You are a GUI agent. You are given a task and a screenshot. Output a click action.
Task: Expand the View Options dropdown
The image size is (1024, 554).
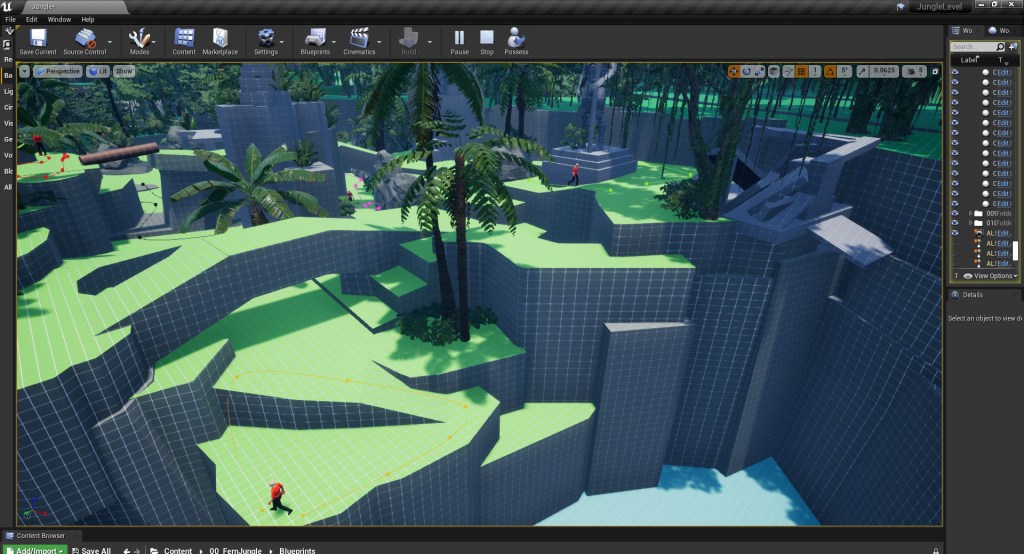point(996,275)
